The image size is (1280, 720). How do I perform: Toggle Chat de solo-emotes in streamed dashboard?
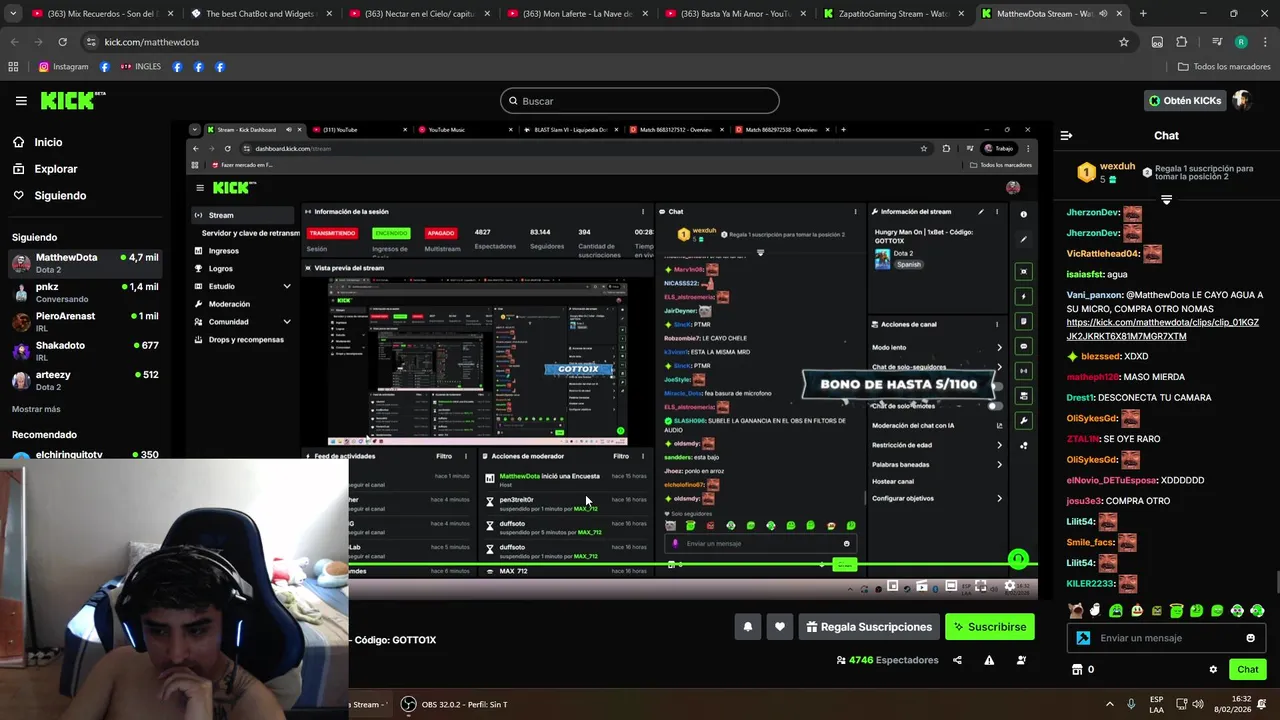click(x=994, y=406)
